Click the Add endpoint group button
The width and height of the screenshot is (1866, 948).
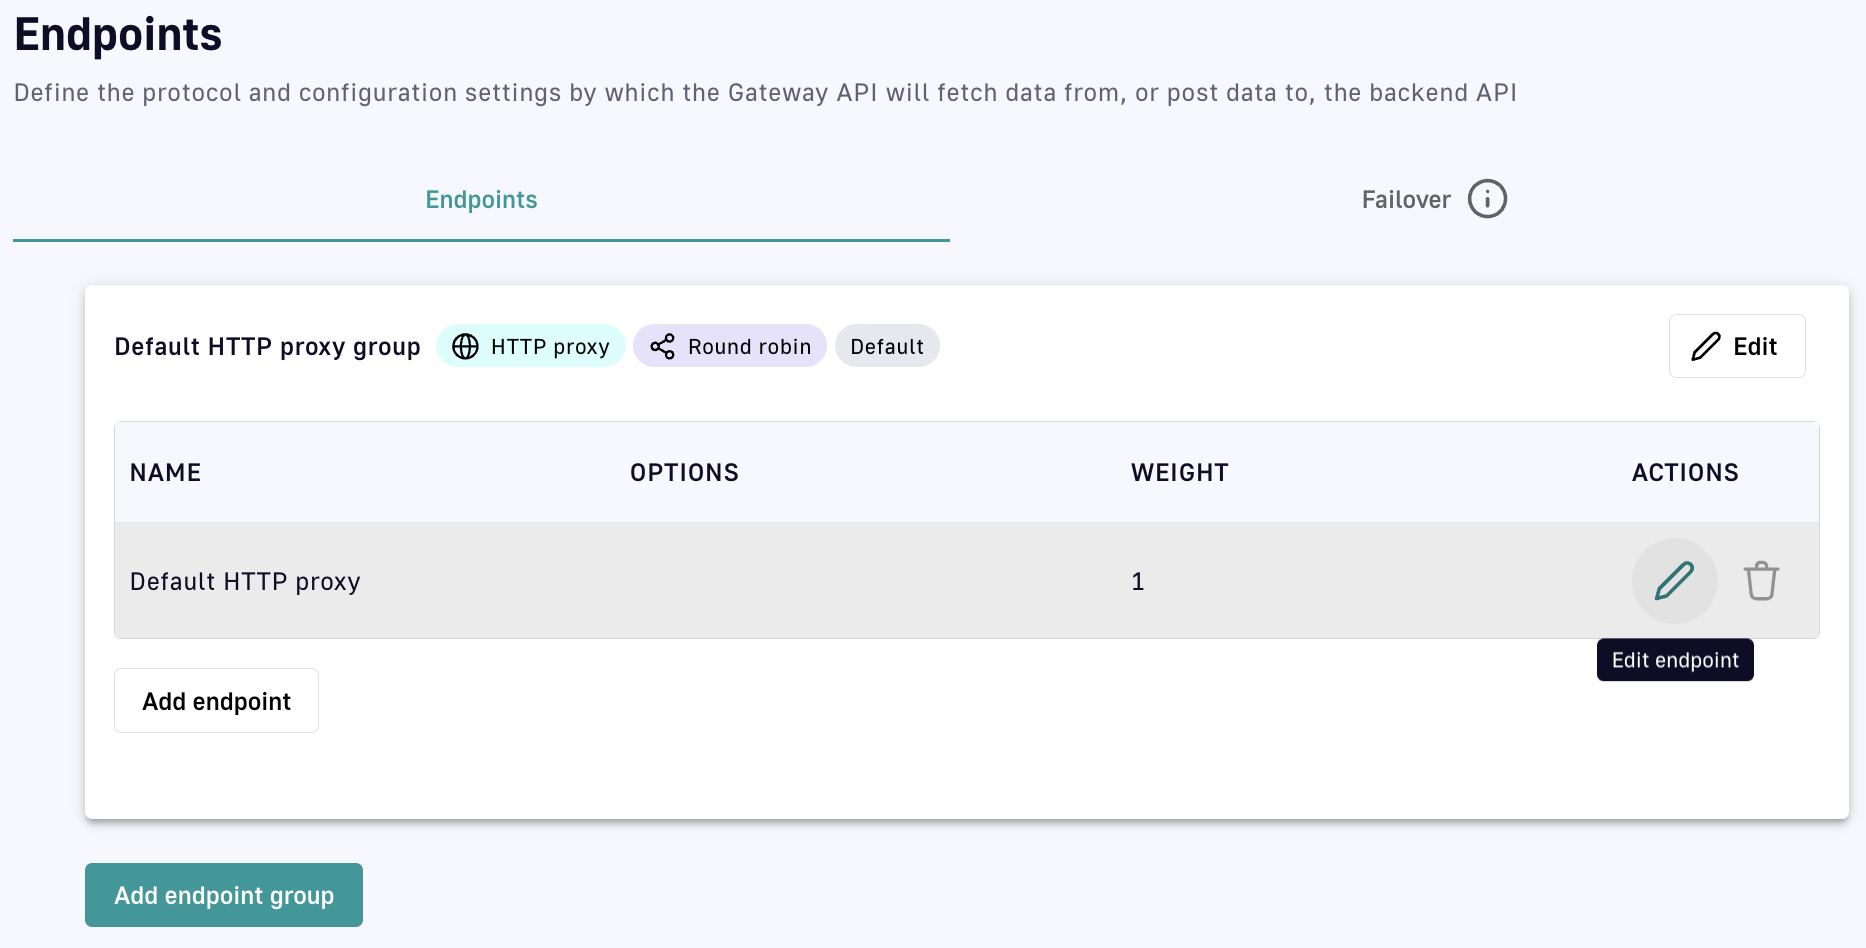pyautogui.click(x=224, y=895)
